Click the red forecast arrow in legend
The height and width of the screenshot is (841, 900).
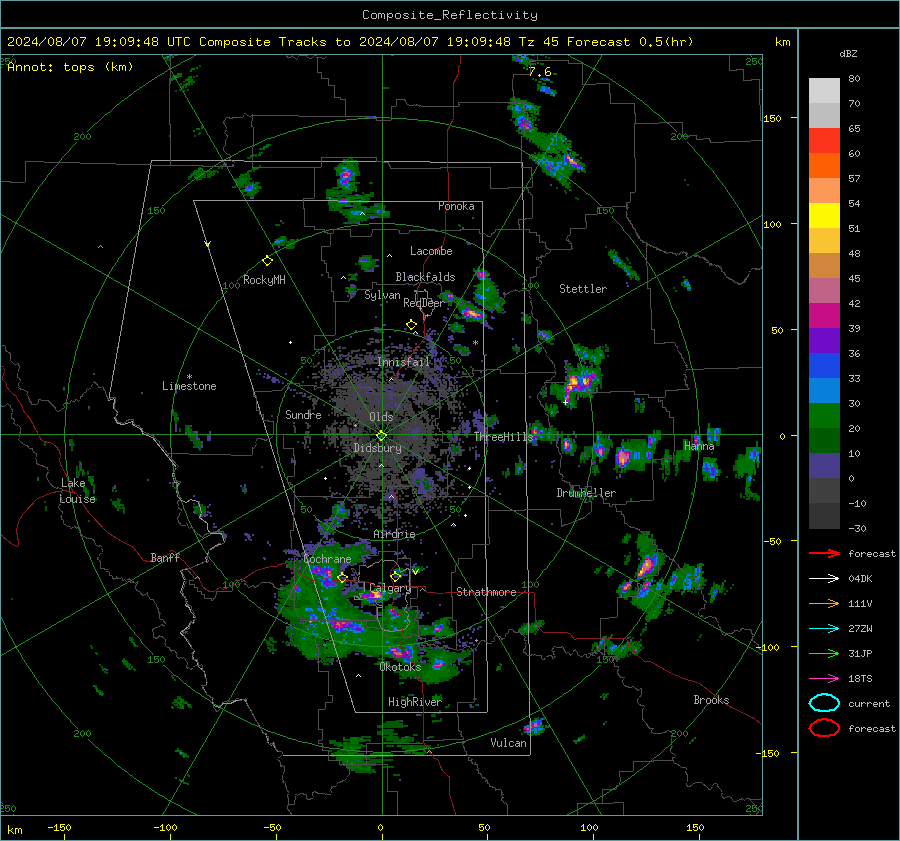click(x=824, y=553)
